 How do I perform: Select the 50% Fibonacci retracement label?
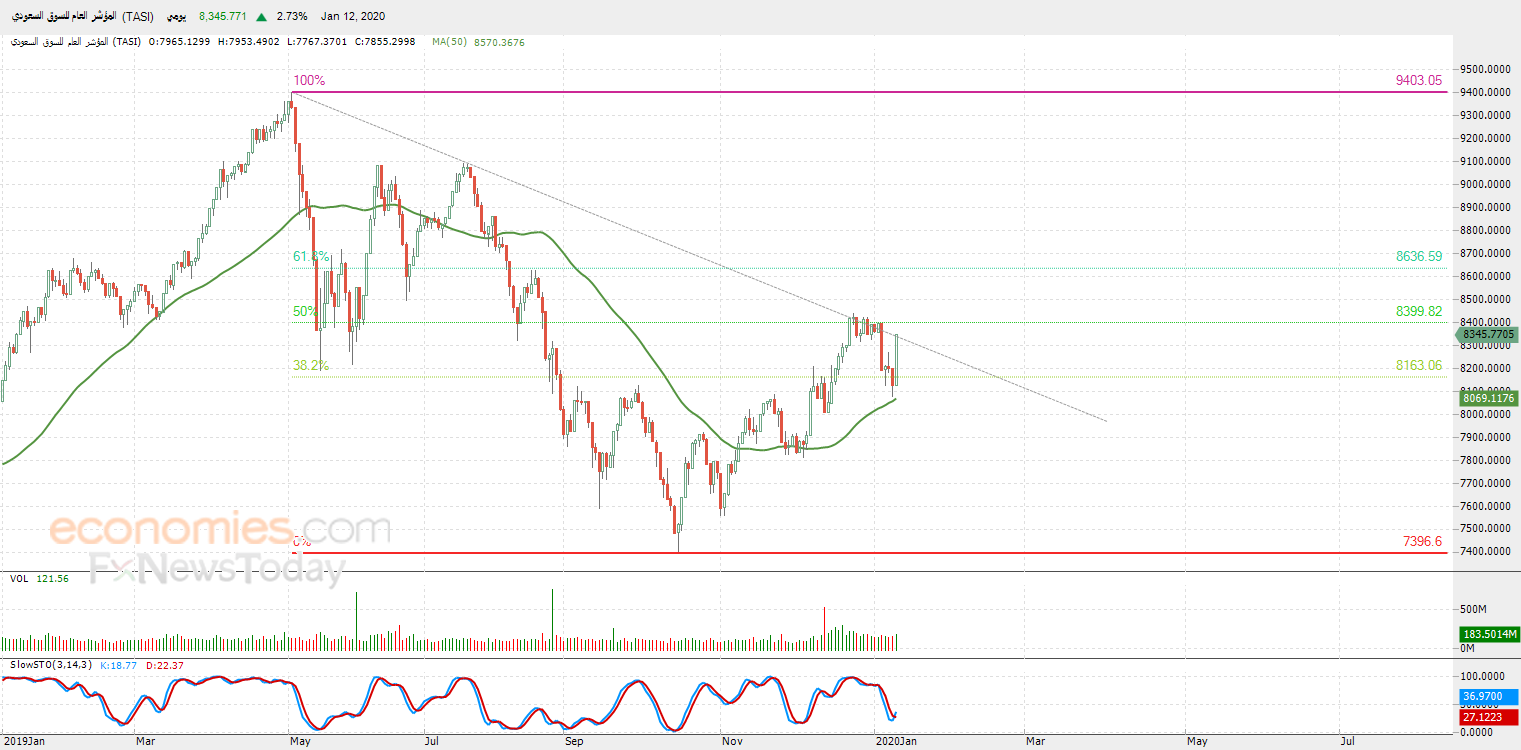pyautogui.click(x=305, y=311)
